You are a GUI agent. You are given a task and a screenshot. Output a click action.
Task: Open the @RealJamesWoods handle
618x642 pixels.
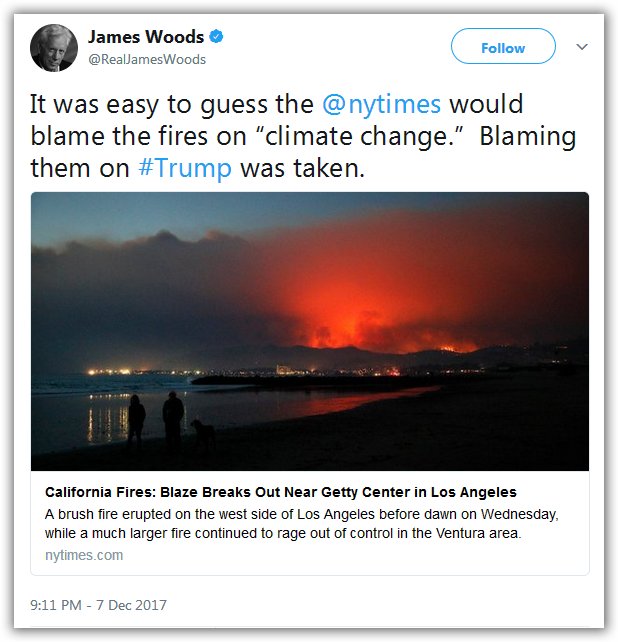[x=147, y=60]
